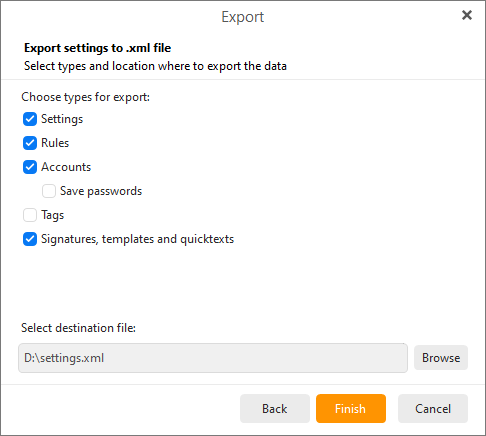Disable the Accounts export checkbox

pyautogui.click(x=30, y=167)
